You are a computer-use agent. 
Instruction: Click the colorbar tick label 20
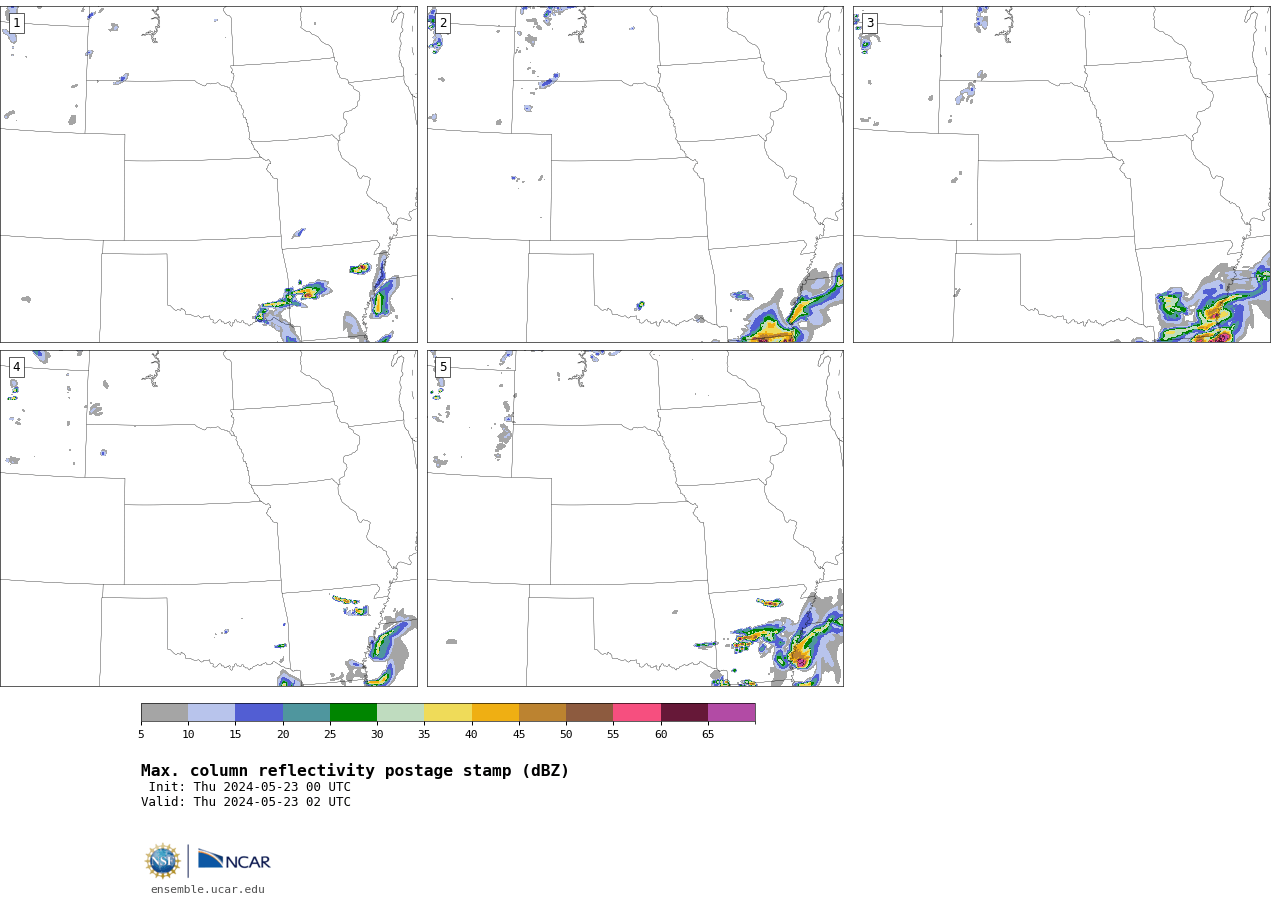[283, 735]
